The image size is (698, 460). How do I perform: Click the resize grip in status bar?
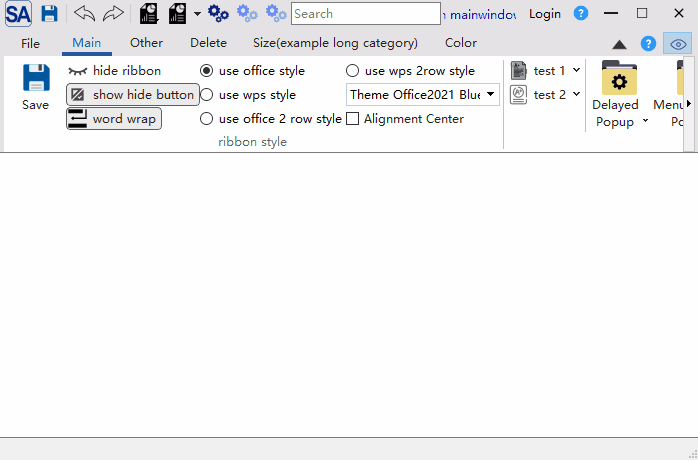[693, 454]
